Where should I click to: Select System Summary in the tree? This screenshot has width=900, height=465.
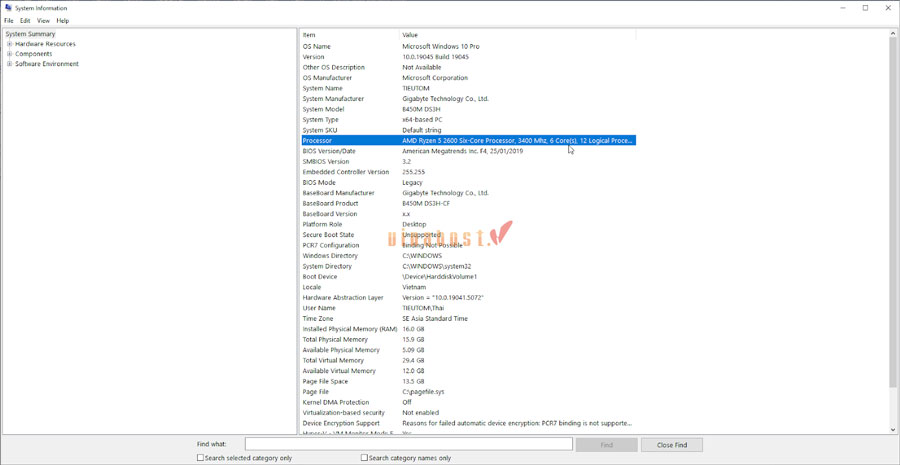click(31, 34)
